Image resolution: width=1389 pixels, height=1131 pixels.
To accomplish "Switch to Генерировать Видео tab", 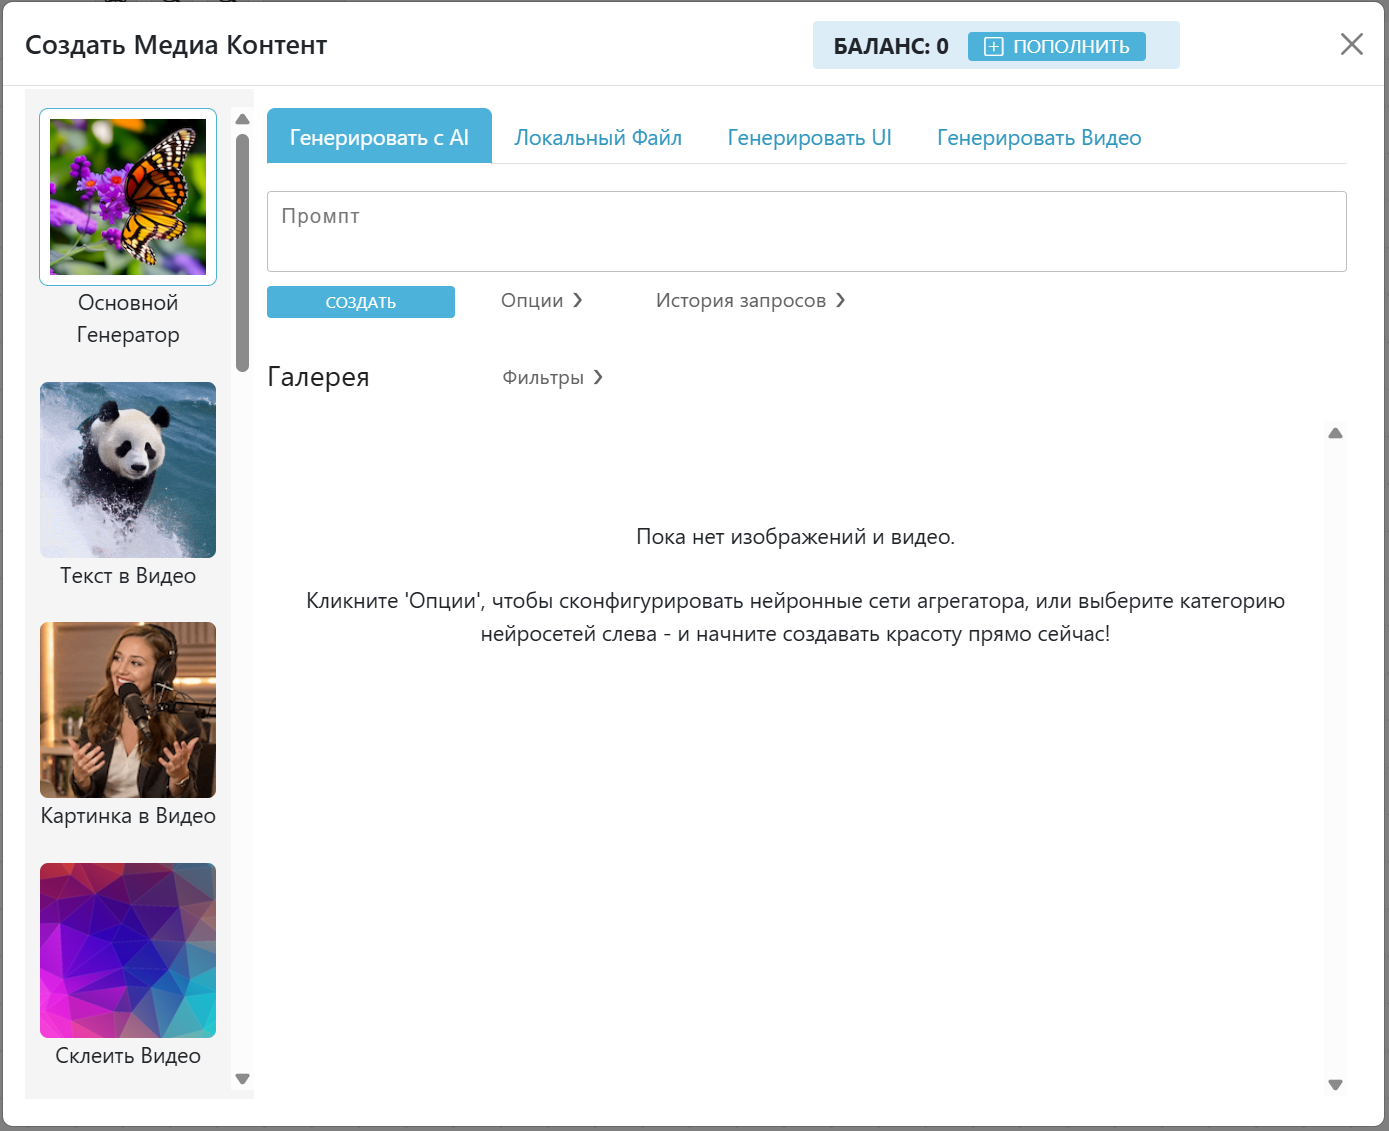I will pyautogui.click(x=1039, y=138).
